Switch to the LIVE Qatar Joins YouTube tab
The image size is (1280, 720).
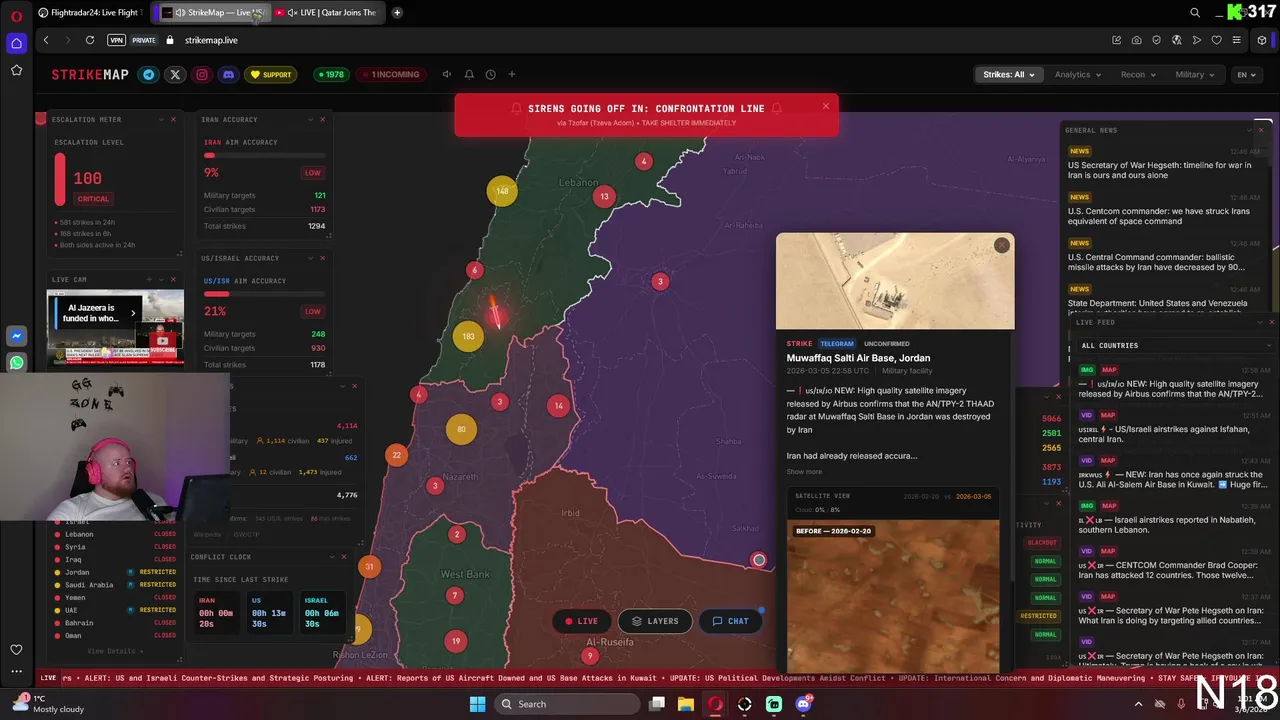tap(325, 13)
